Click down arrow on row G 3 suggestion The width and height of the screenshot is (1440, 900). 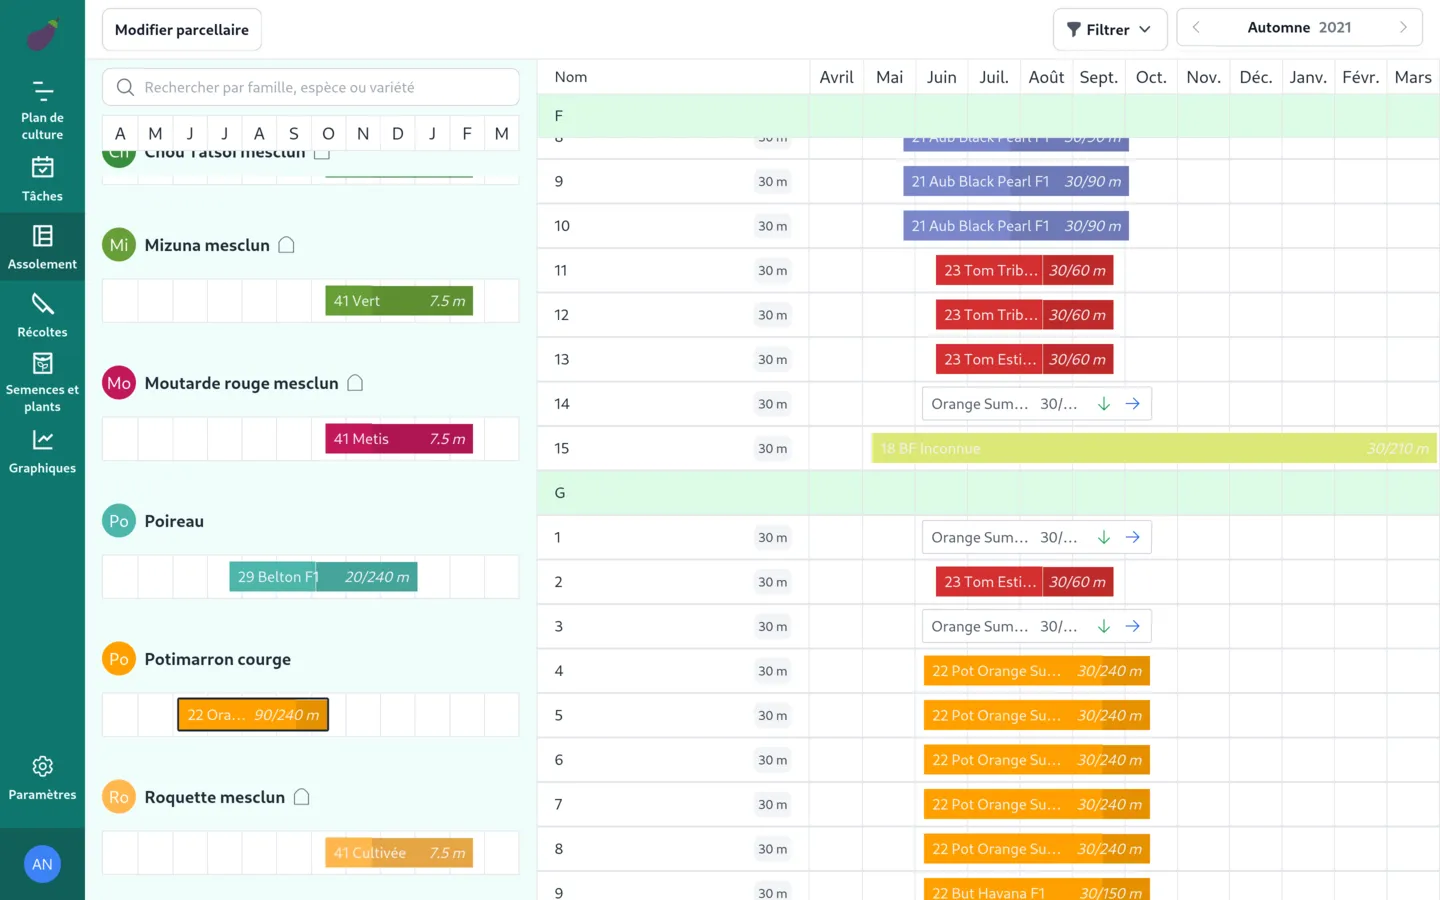tap(1104, 626)
